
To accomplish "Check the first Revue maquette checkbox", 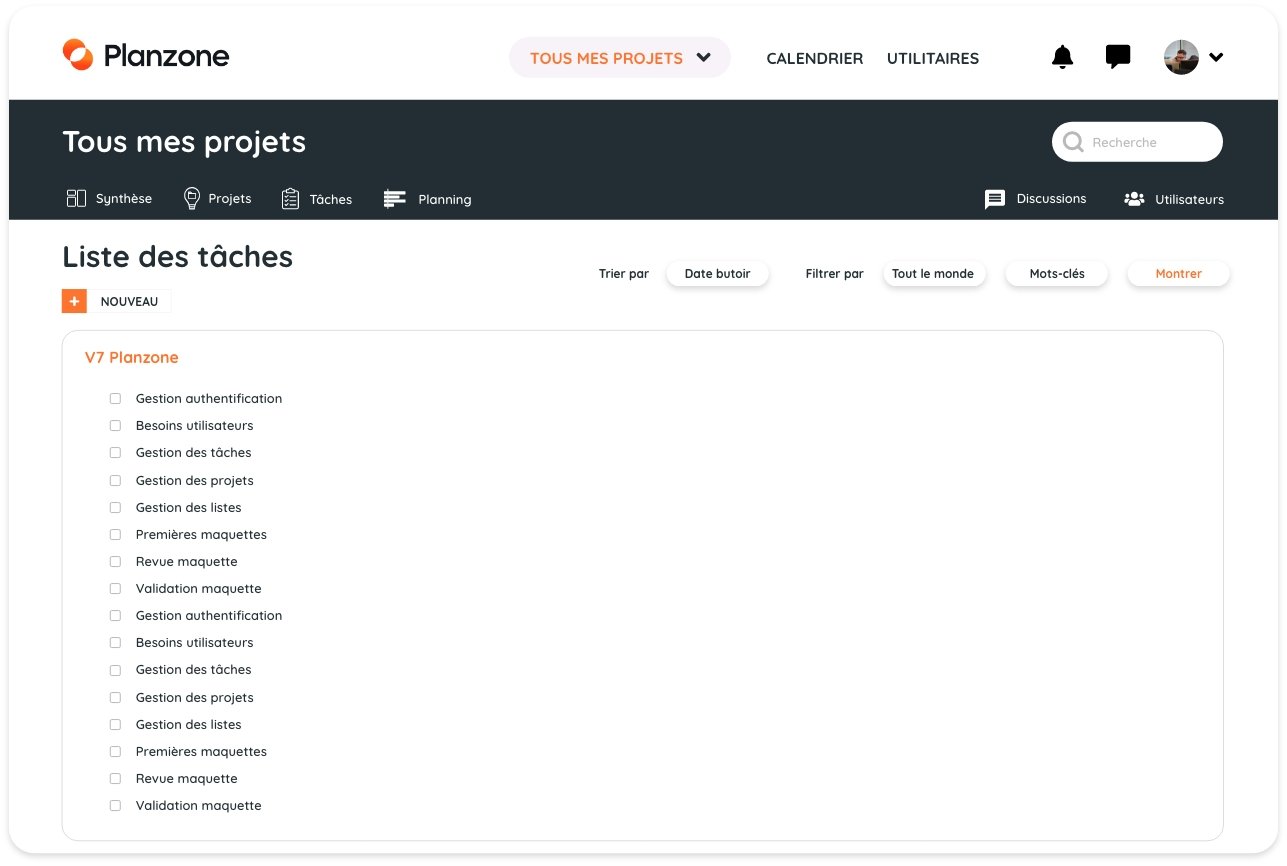I will (115, 561).
